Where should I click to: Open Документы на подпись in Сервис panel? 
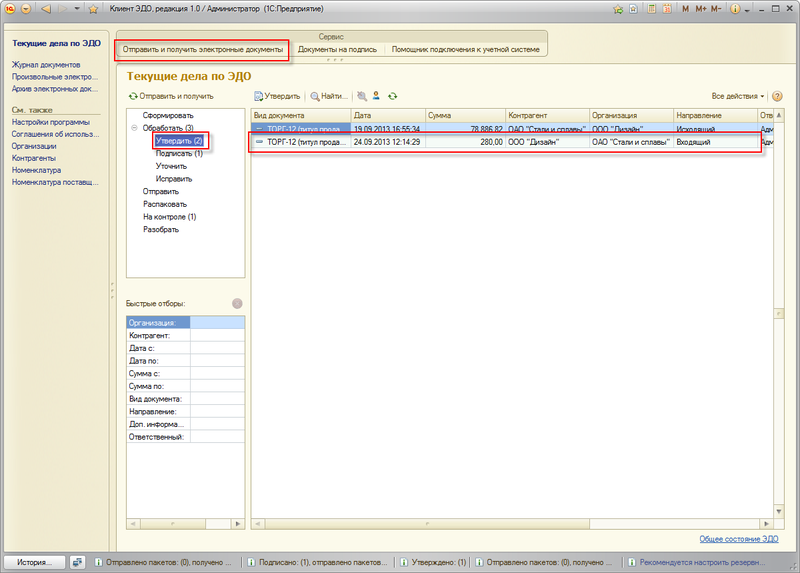pos(337,49)
